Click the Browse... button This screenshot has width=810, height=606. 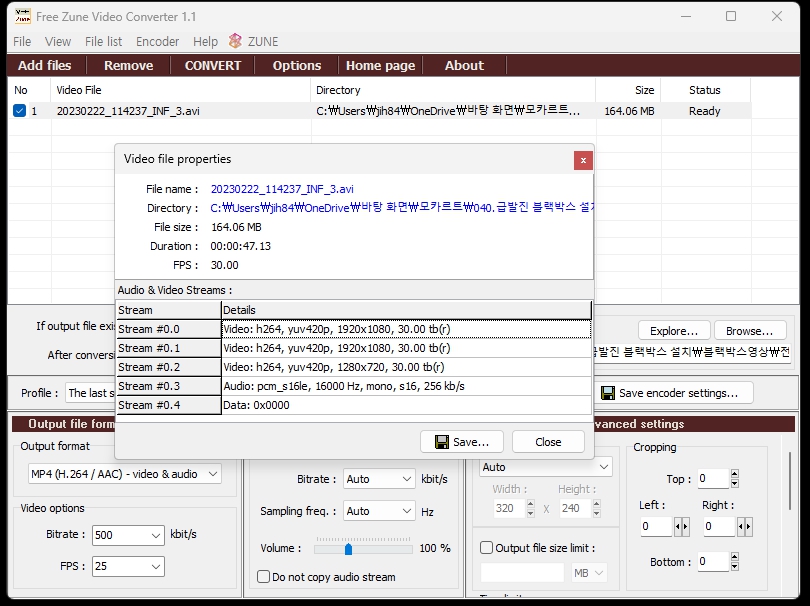click(750, 331)
